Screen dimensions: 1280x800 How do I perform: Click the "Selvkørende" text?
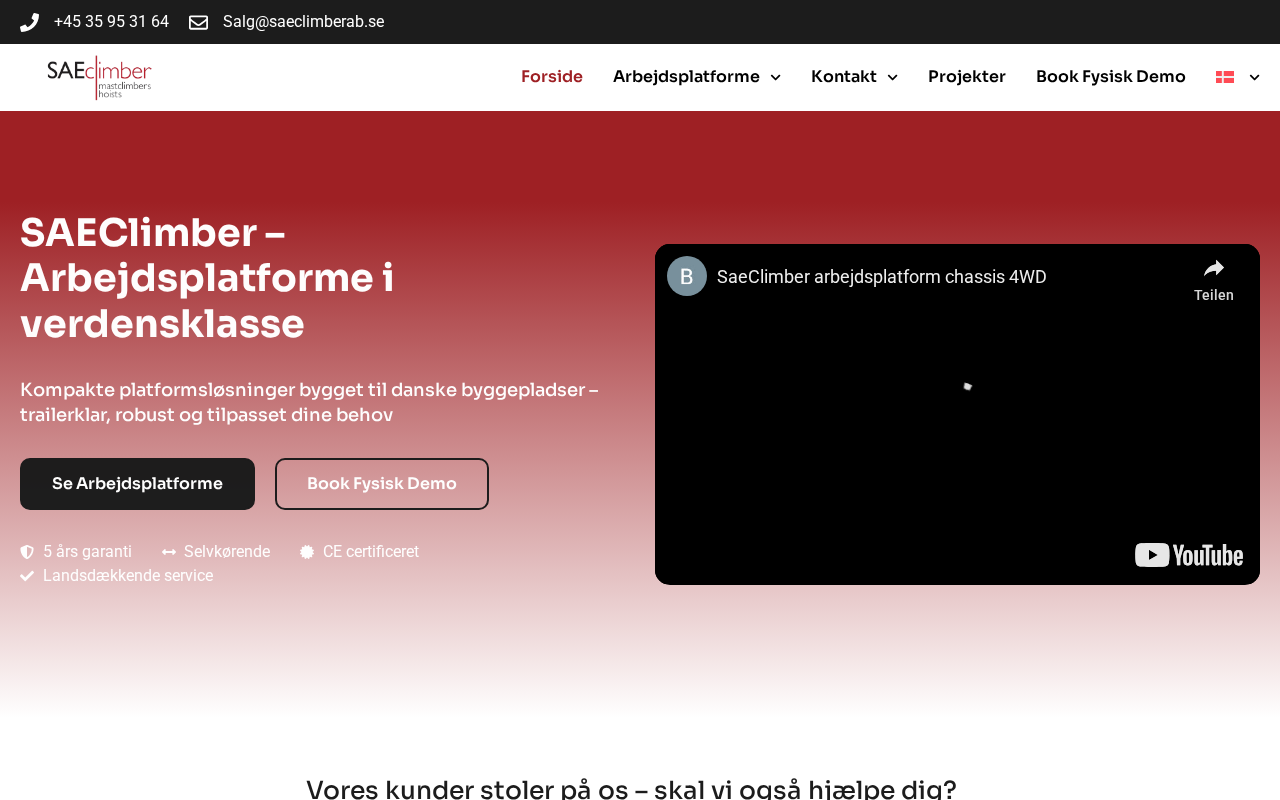tap(227, 552)
